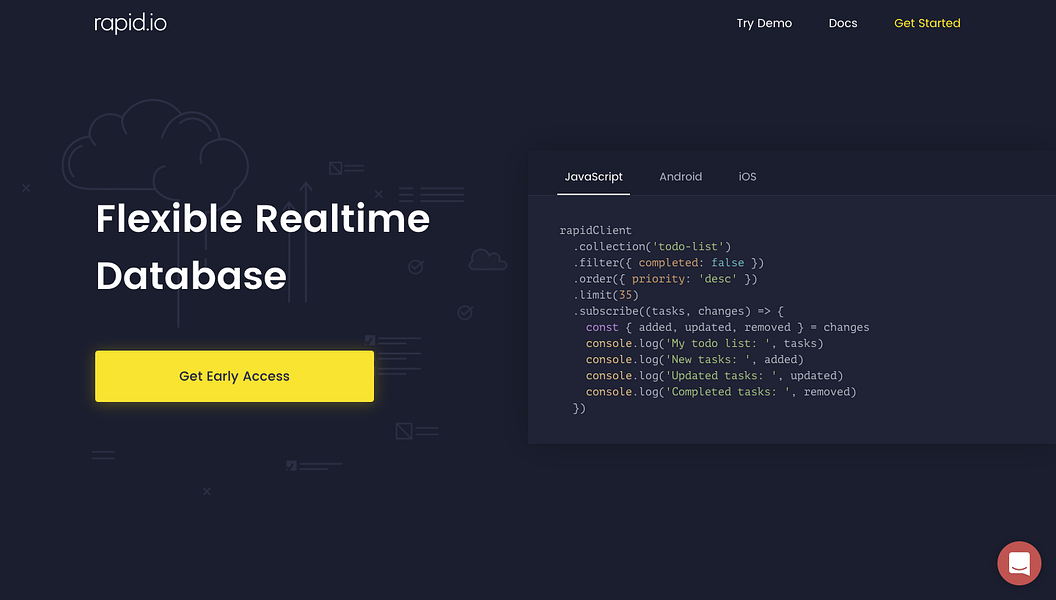Click Try Demo in the navigation

pyautogui.click(x=764, y=22)
